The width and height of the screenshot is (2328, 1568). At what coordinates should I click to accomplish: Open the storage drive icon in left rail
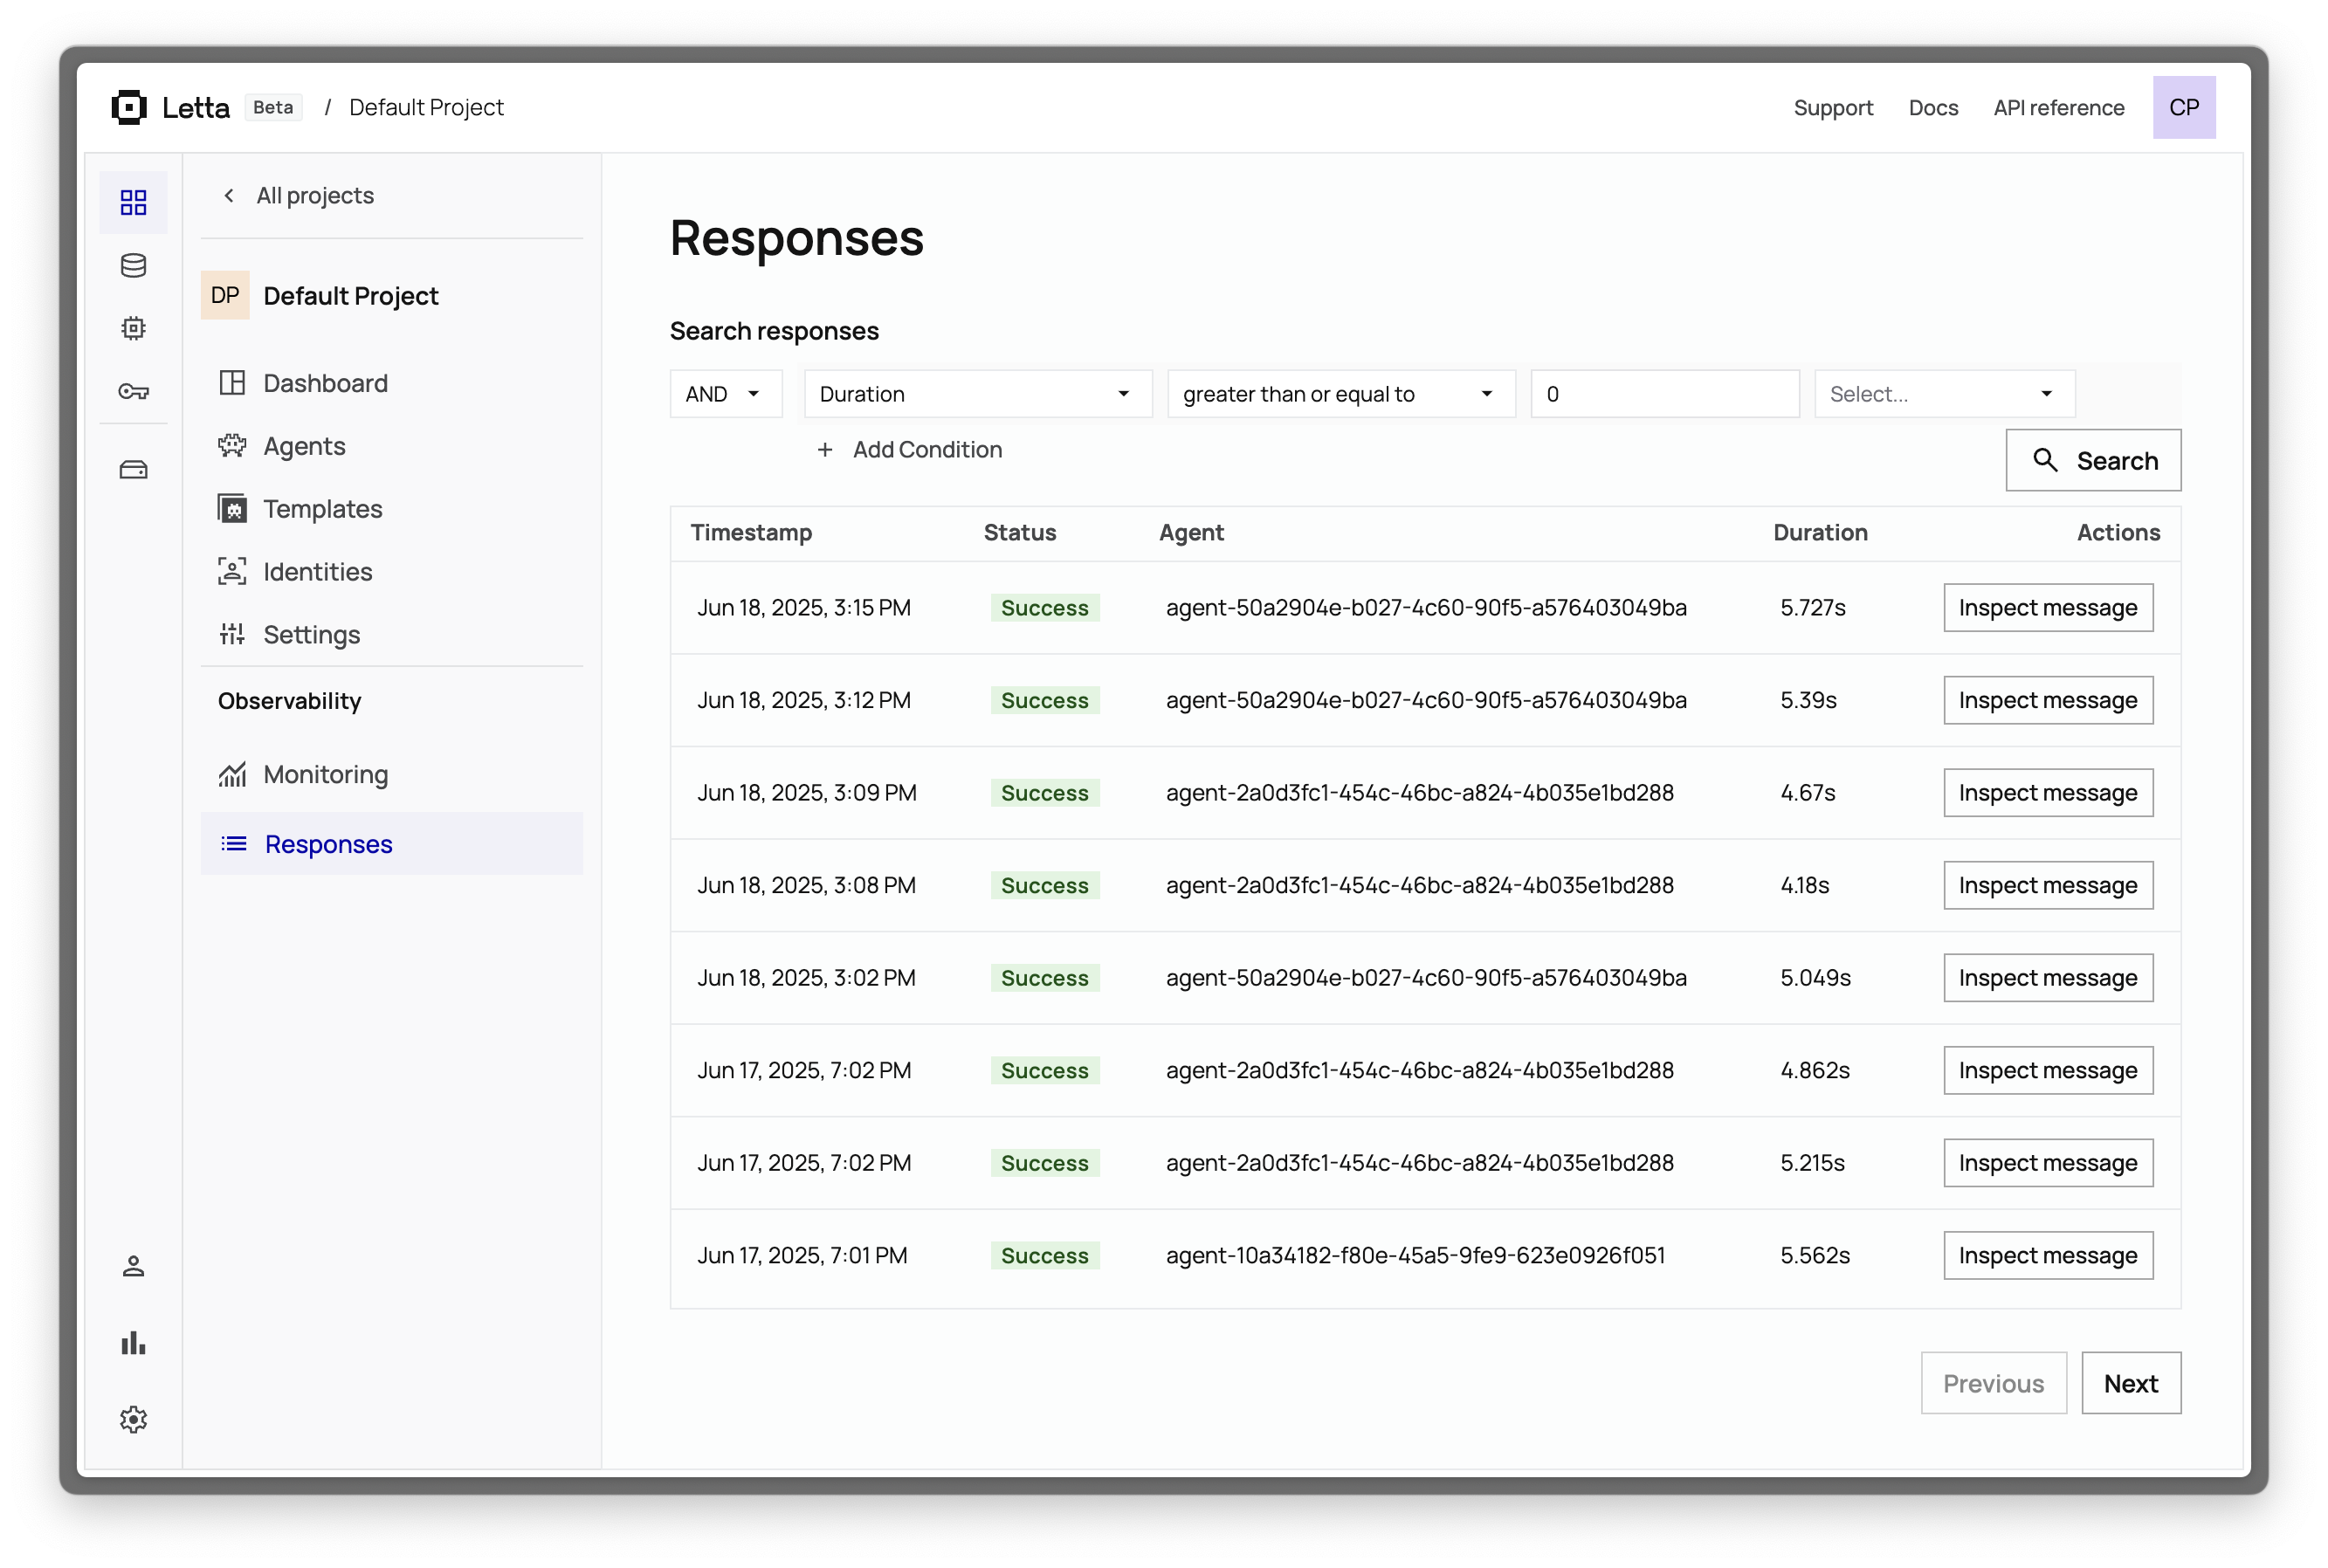click(x=133, y=470)
